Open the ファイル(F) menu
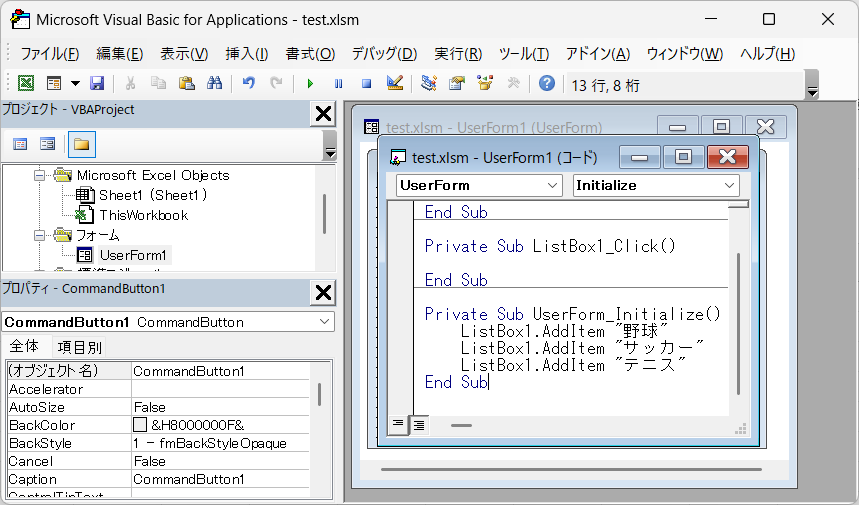The height and width of the screenshot is (505, 859). (50, 54)
